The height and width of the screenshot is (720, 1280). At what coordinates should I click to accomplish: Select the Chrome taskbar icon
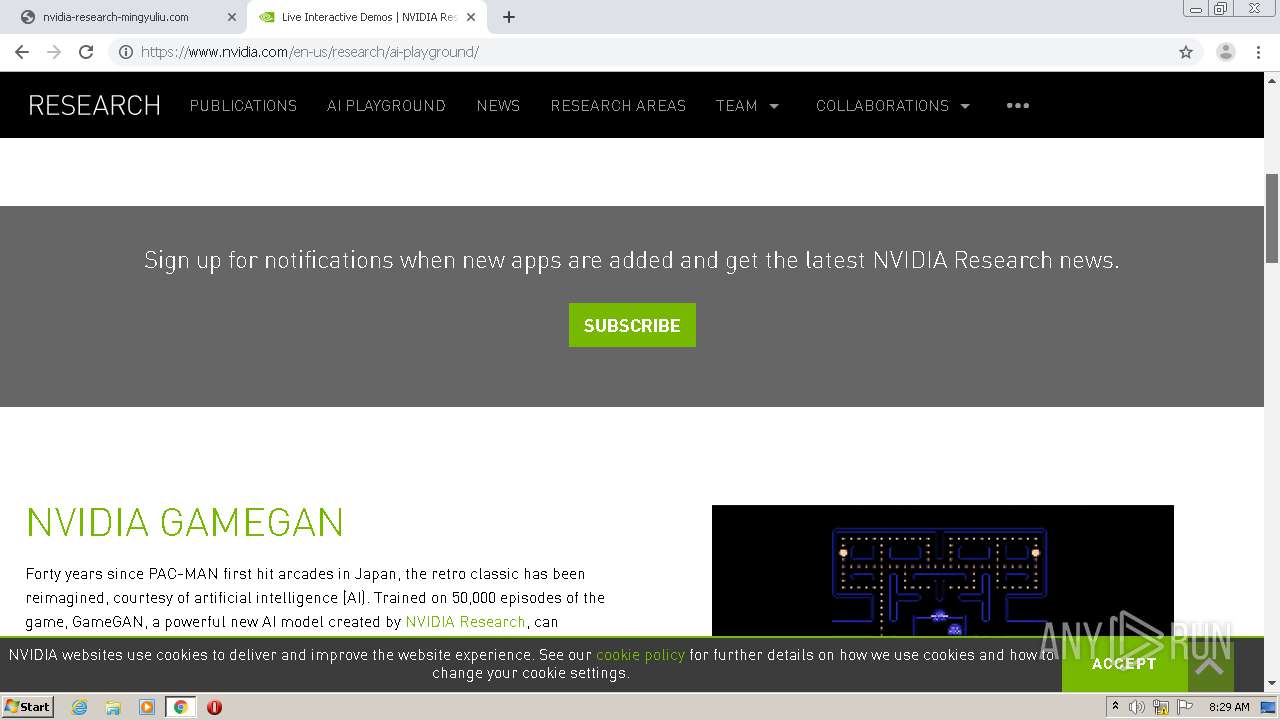180,707
